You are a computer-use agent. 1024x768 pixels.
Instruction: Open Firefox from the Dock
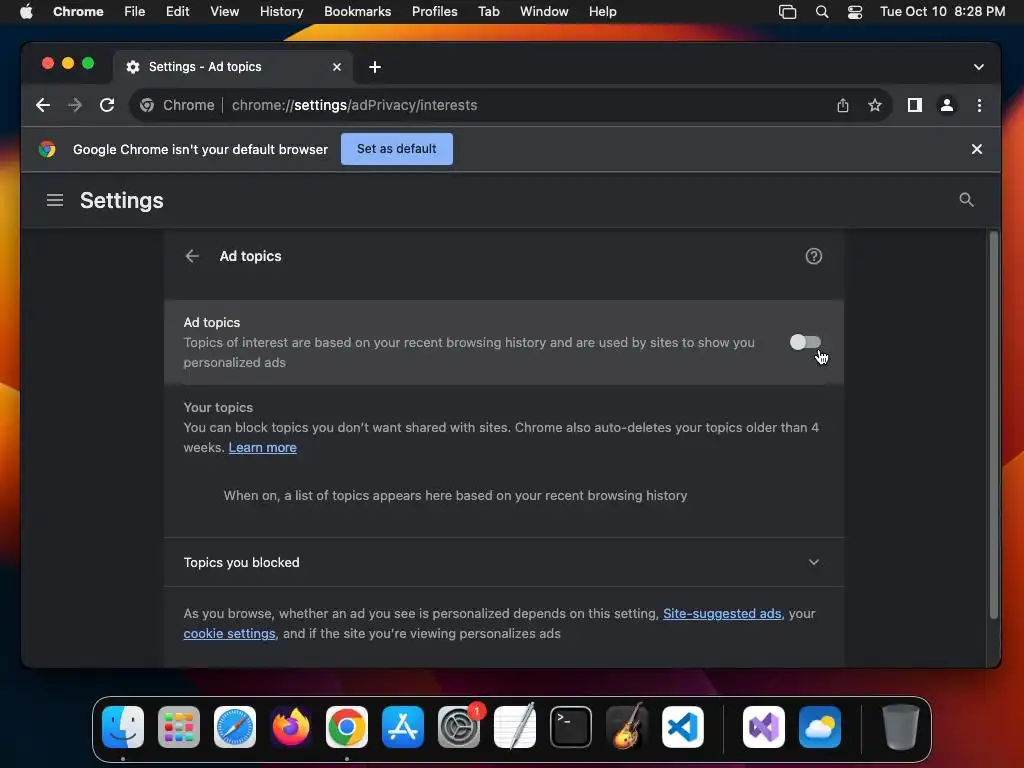[291, 727]
